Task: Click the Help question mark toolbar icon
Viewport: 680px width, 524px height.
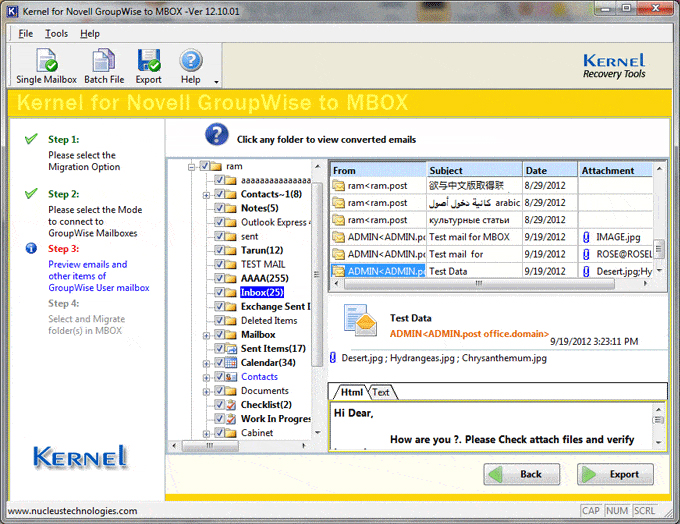Action: coord(190,60)
